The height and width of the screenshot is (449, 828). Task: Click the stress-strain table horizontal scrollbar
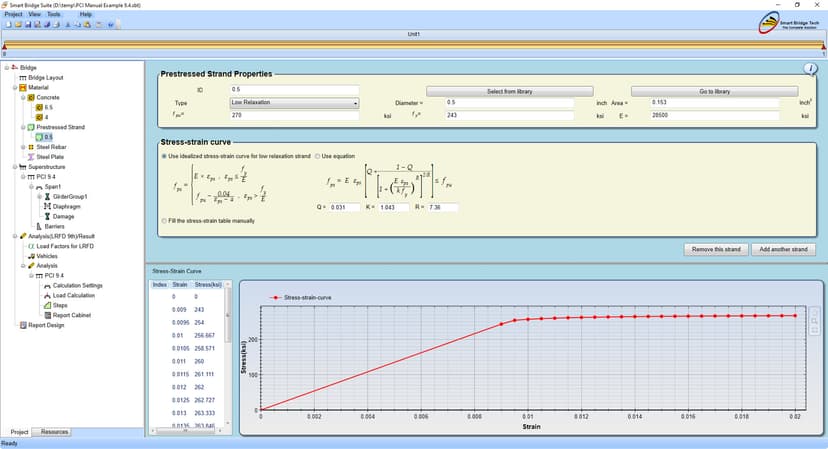[x=187, y=431]
